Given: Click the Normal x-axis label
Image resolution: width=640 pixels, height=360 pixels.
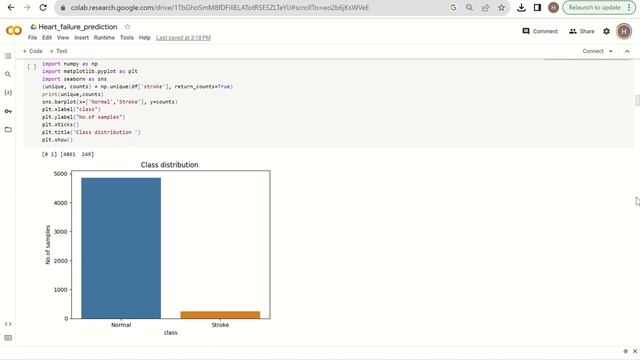Looking at the screenshot, I should tap(121, 325).
